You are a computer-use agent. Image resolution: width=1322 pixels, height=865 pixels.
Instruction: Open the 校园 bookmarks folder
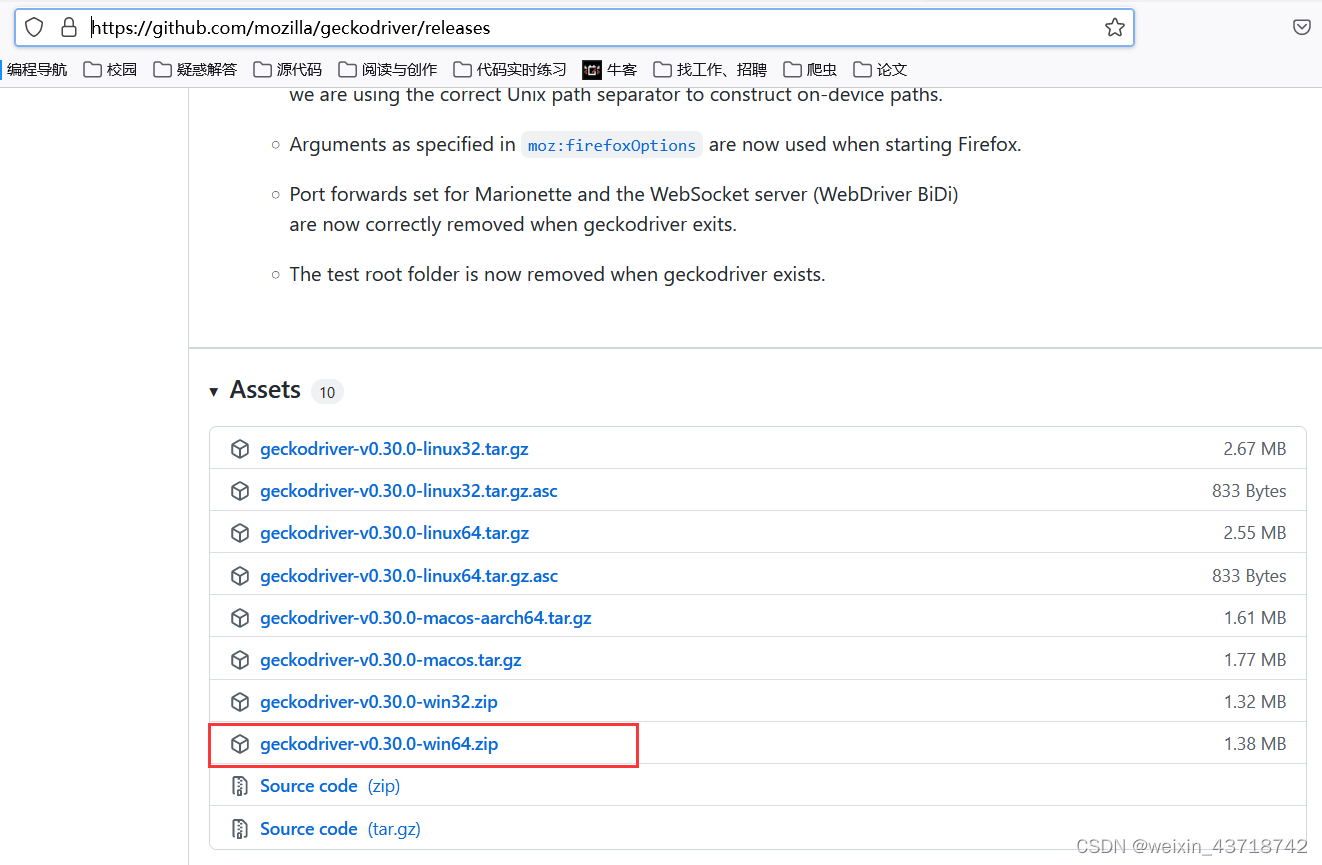(110, 69)
